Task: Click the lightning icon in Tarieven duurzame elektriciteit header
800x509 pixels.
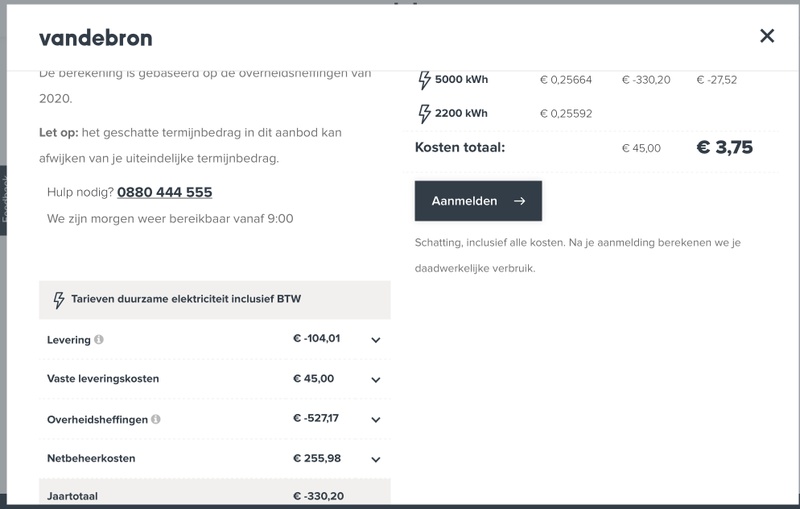Action: [x=59, y=300]
